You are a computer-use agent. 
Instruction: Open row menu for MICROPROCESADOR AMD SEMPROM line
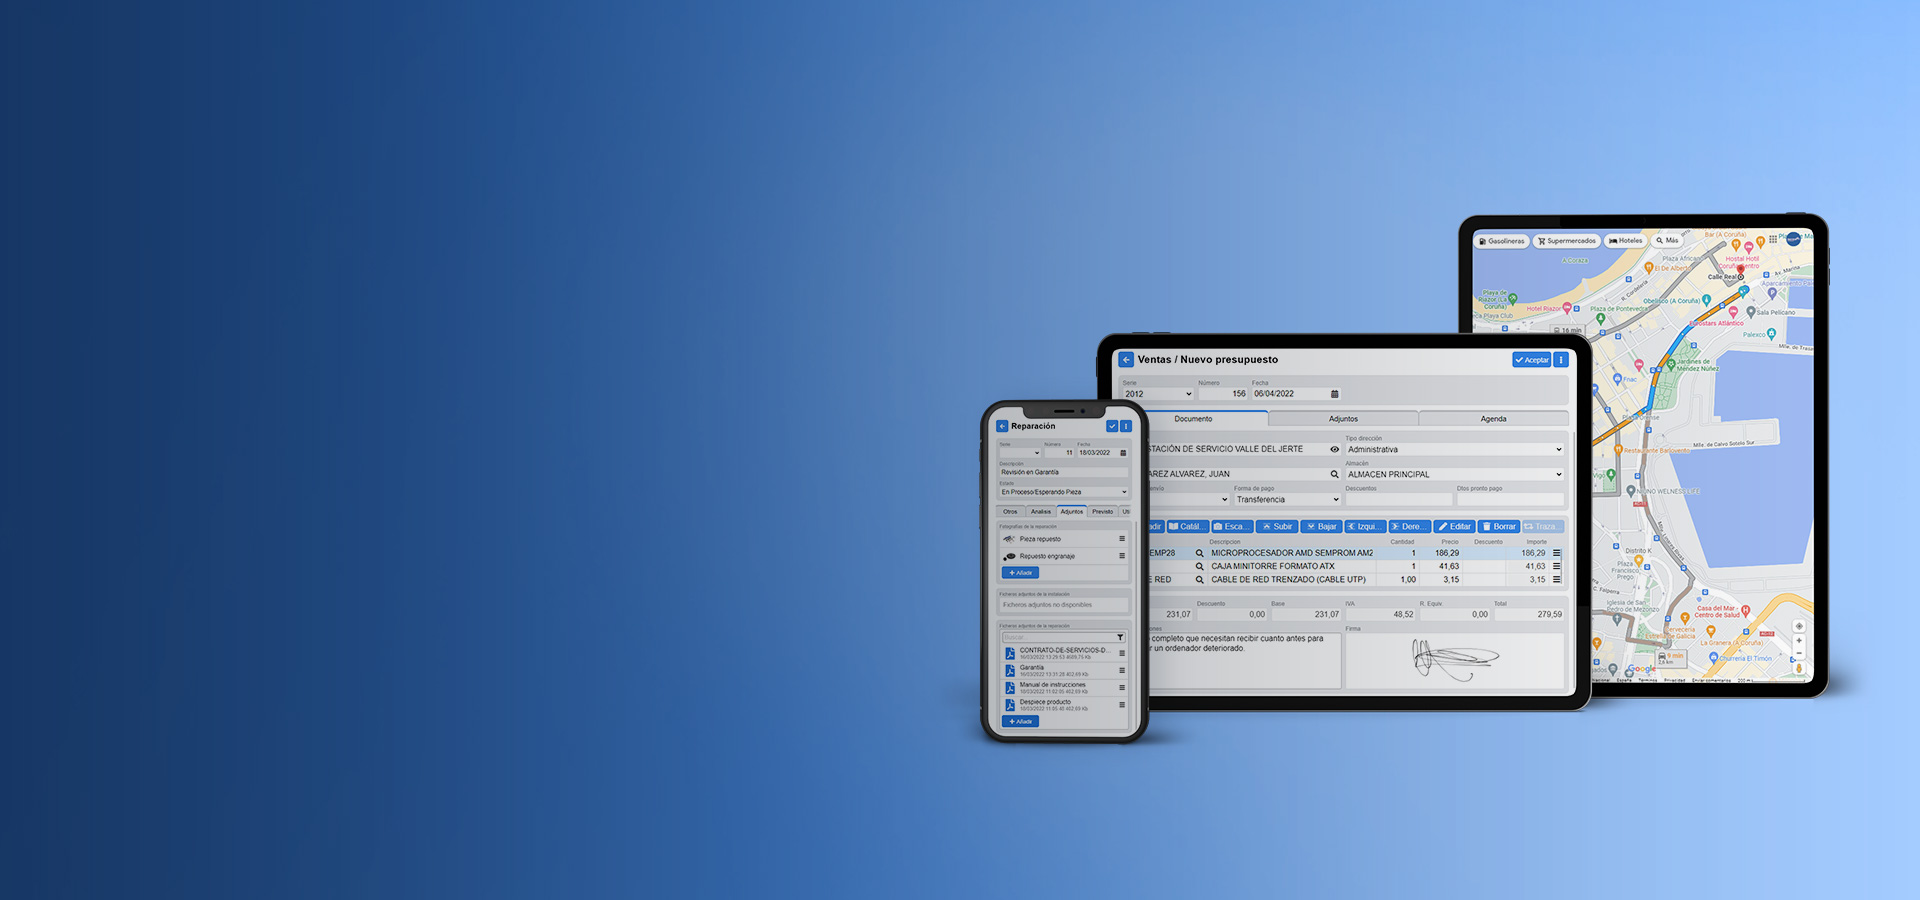tap(1556, 553)
